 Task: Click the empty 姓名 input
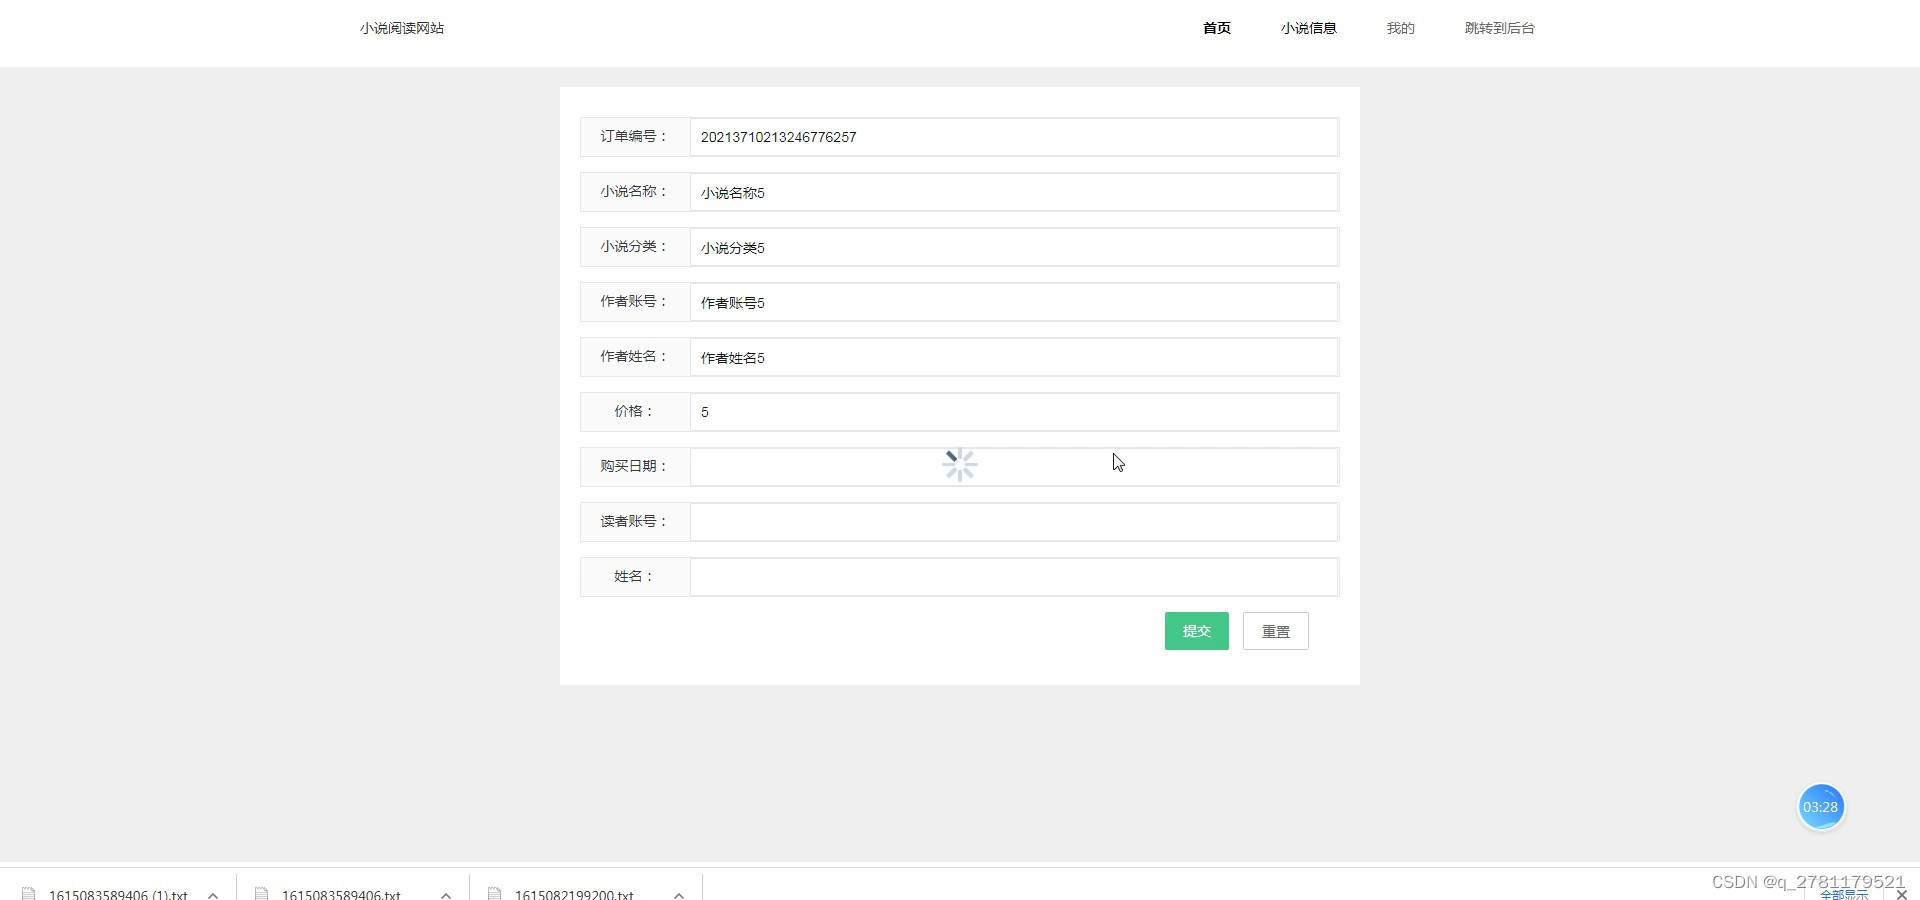[x=1014, y=577]
